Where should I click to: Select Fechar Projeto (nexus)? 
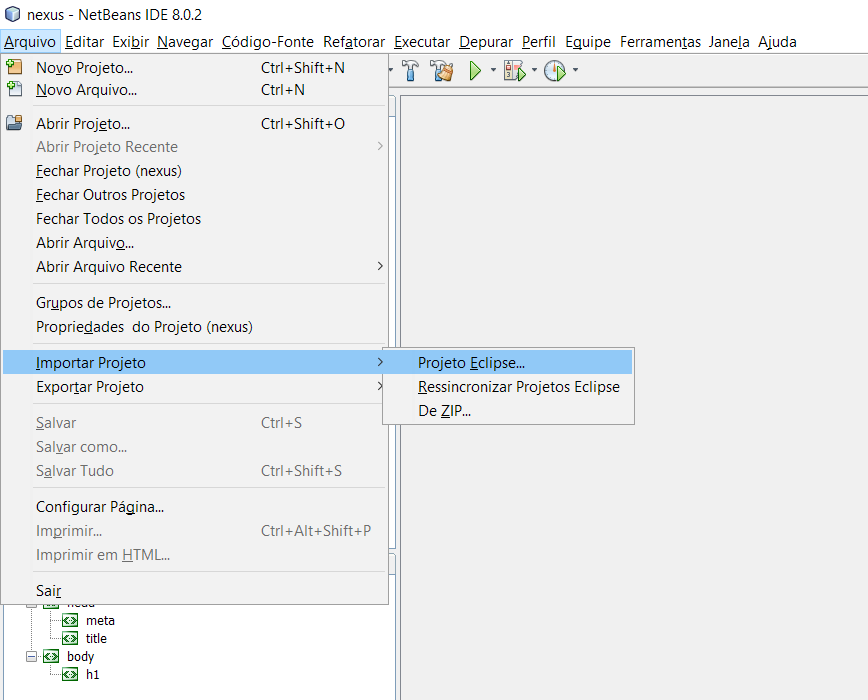point(194,171)
